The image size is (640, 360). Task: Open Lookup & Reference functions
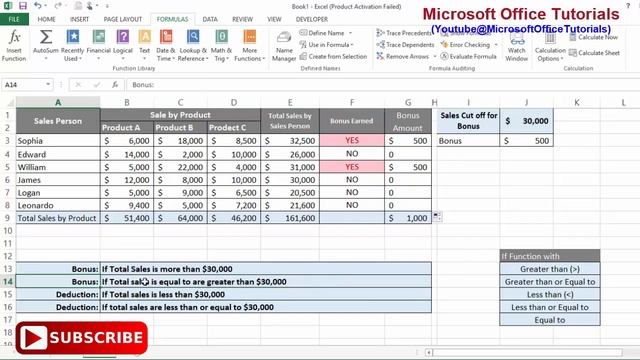point(193,45)
